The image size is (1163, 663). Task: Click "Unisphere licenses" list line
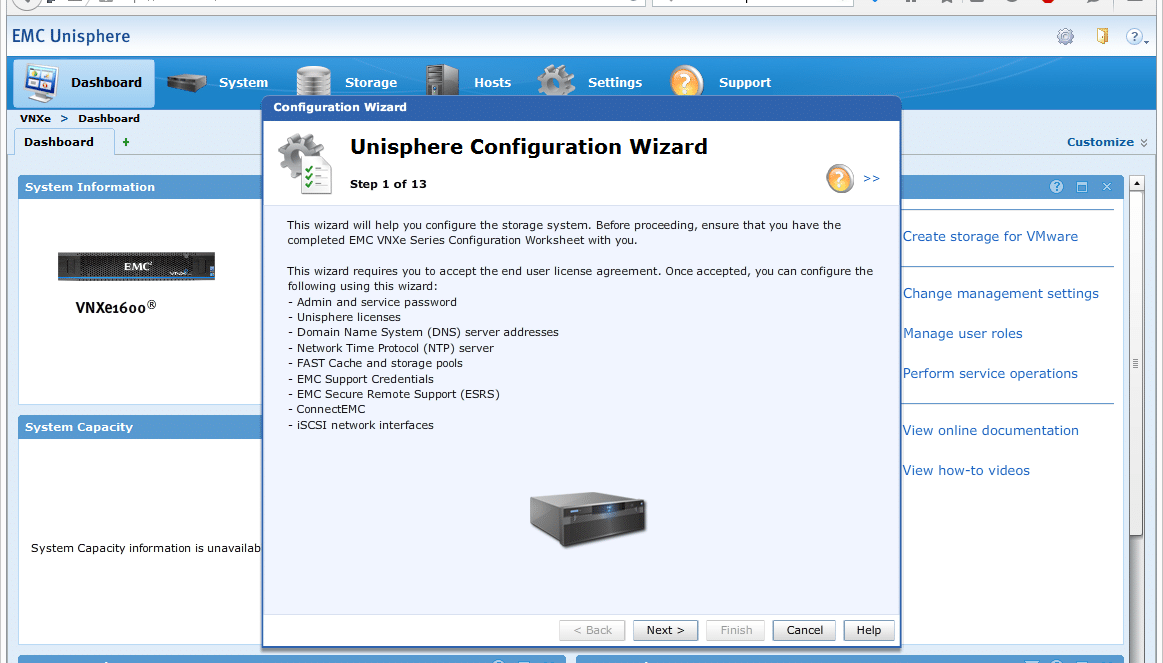[344, 317]
